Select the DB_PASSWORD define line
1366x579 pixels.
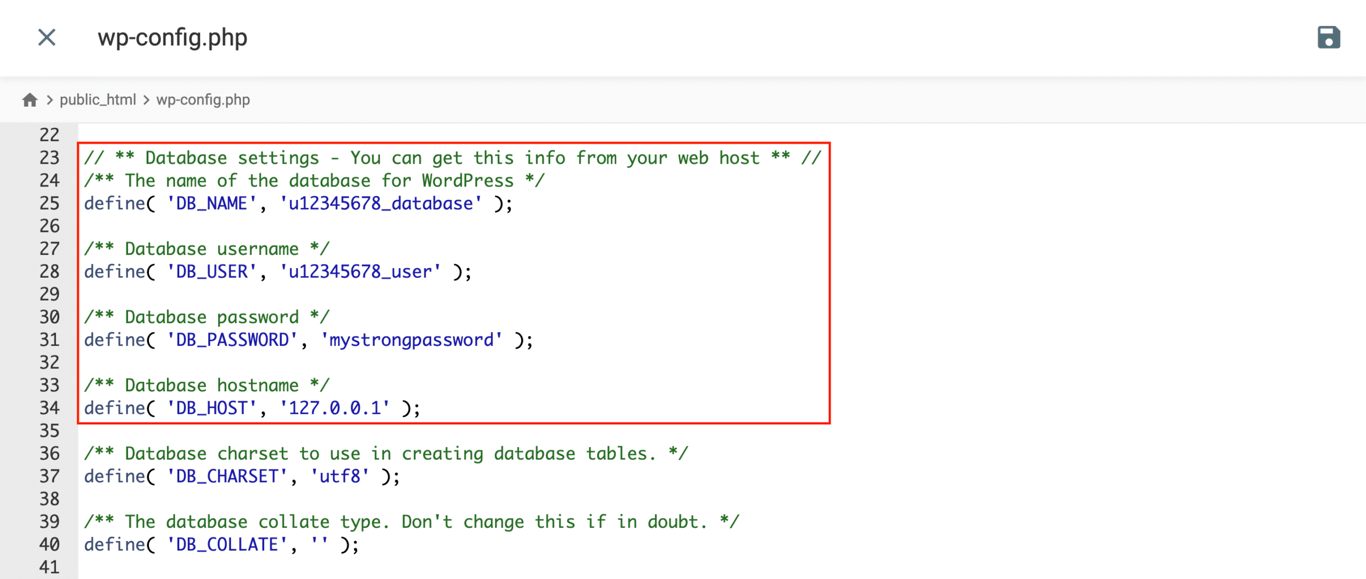308,339
